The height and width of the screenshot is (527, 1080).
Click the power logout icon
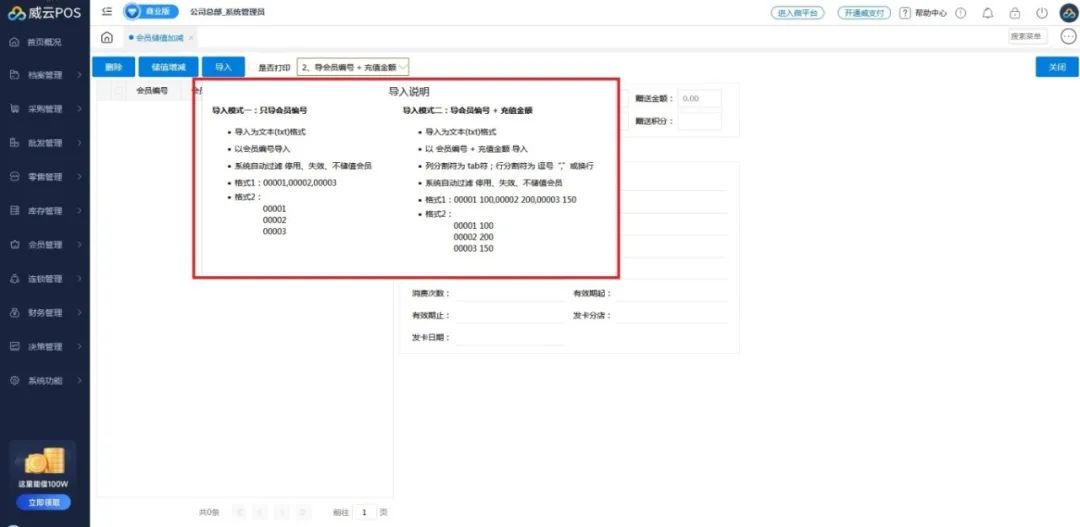tap(1041, 13)
